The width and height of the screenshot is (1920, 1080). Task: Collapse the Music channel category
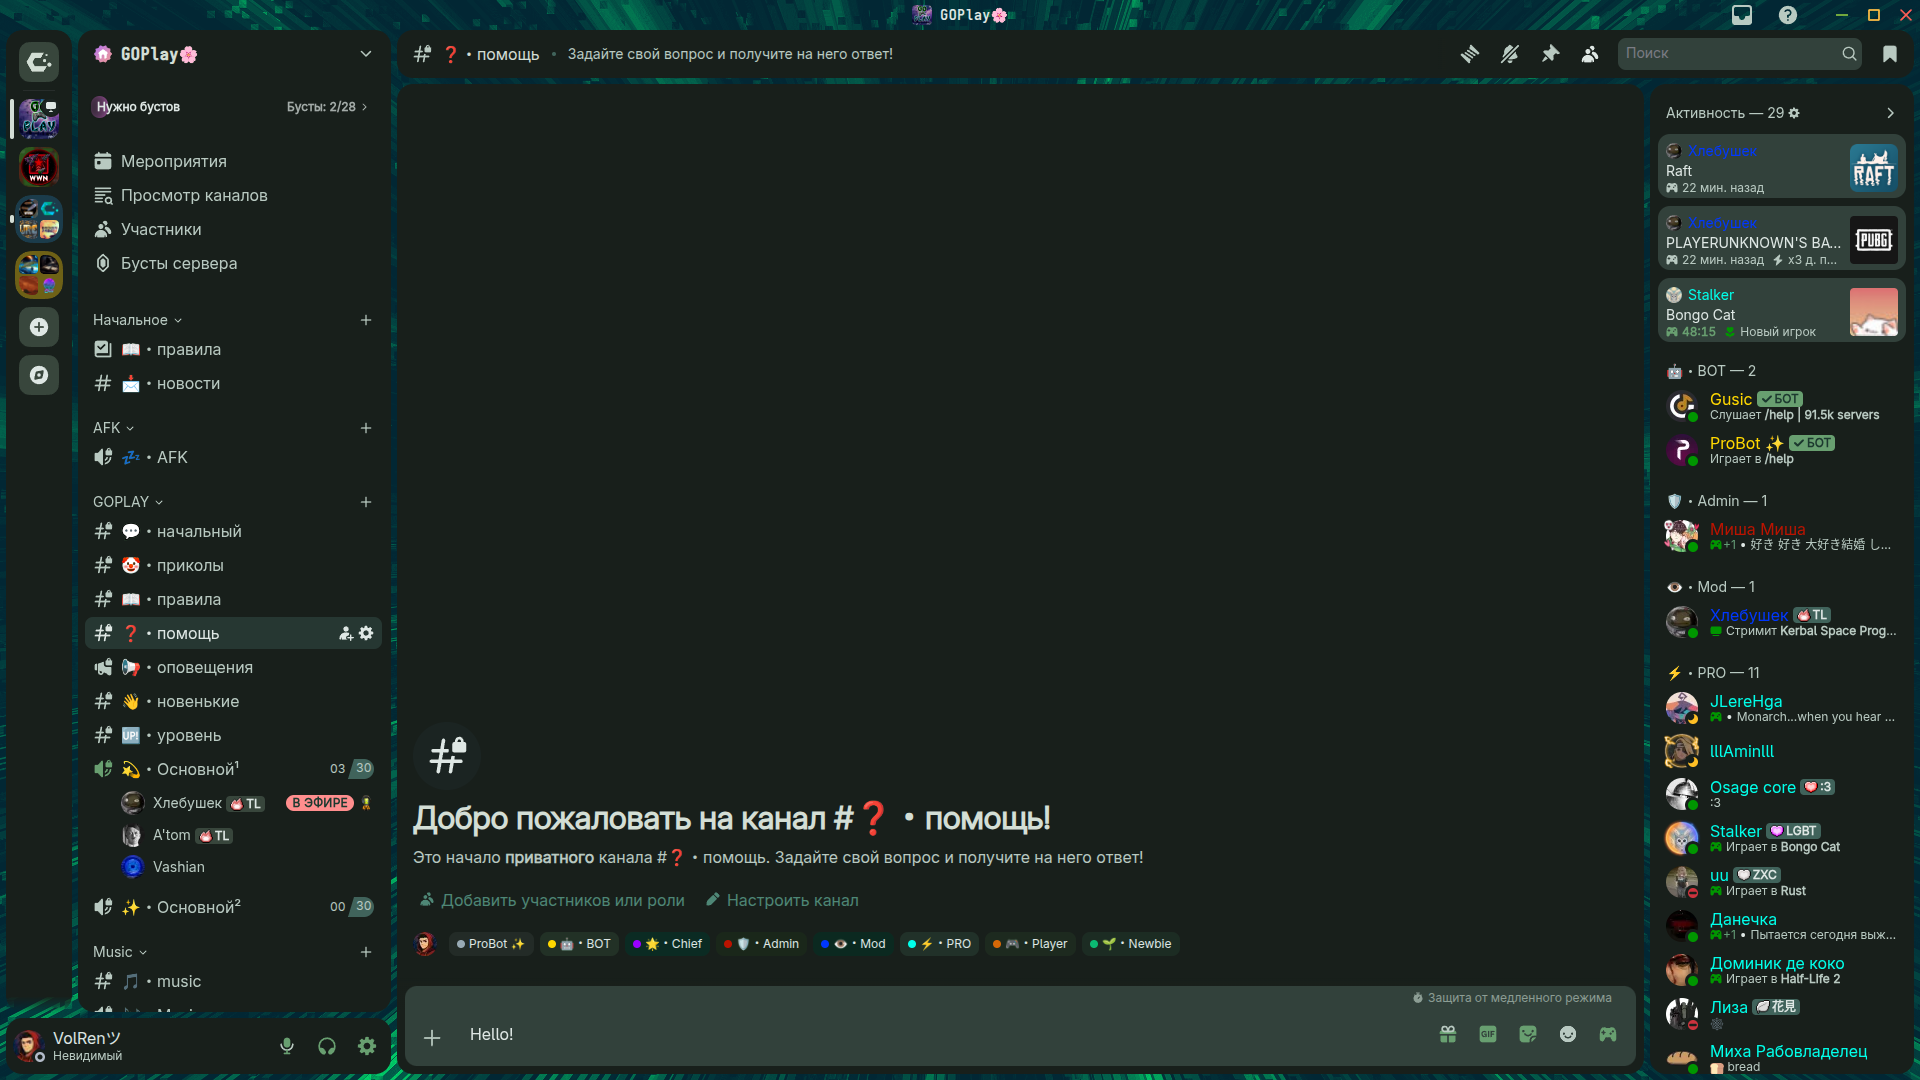point(120,952)
